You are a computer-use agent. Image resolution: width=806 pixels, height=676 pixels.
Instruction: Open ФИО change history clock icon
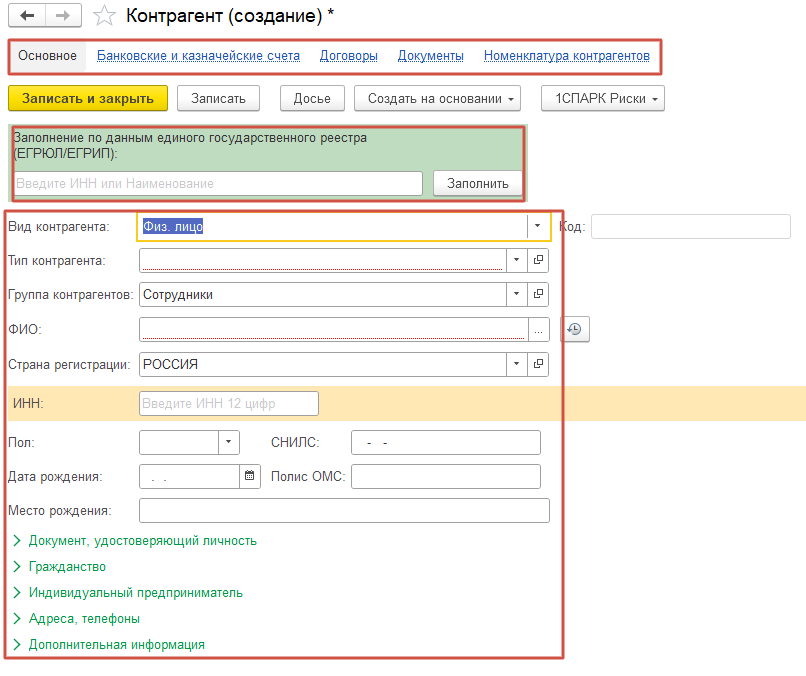click(x=575, y=329)
